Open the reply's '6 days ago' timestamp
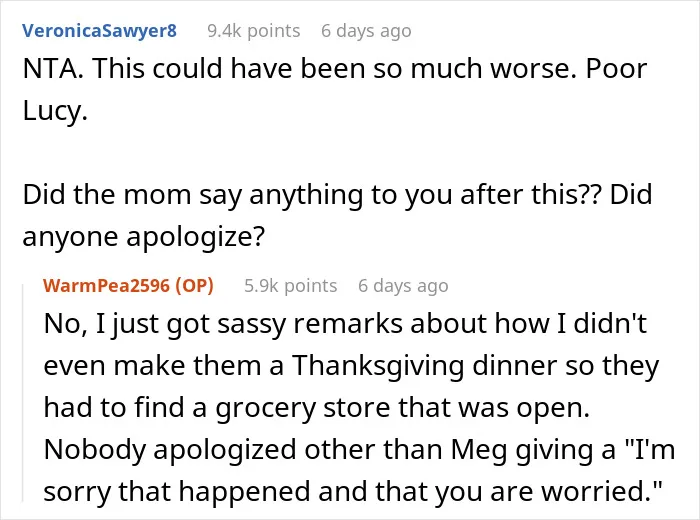The image size is (700, 520). tap(403, 285)
